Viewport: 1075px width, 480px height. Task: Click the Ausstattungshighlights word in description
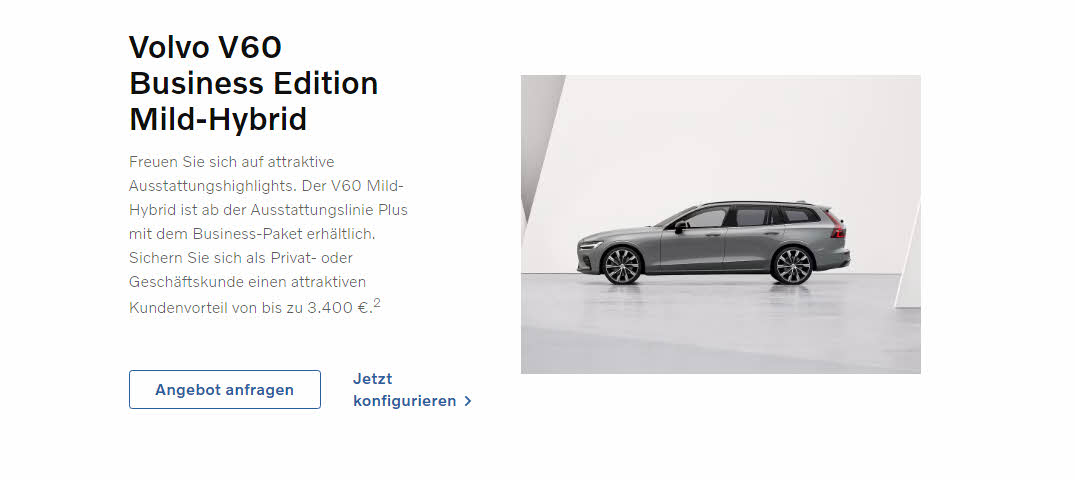[x=213, y=186]
